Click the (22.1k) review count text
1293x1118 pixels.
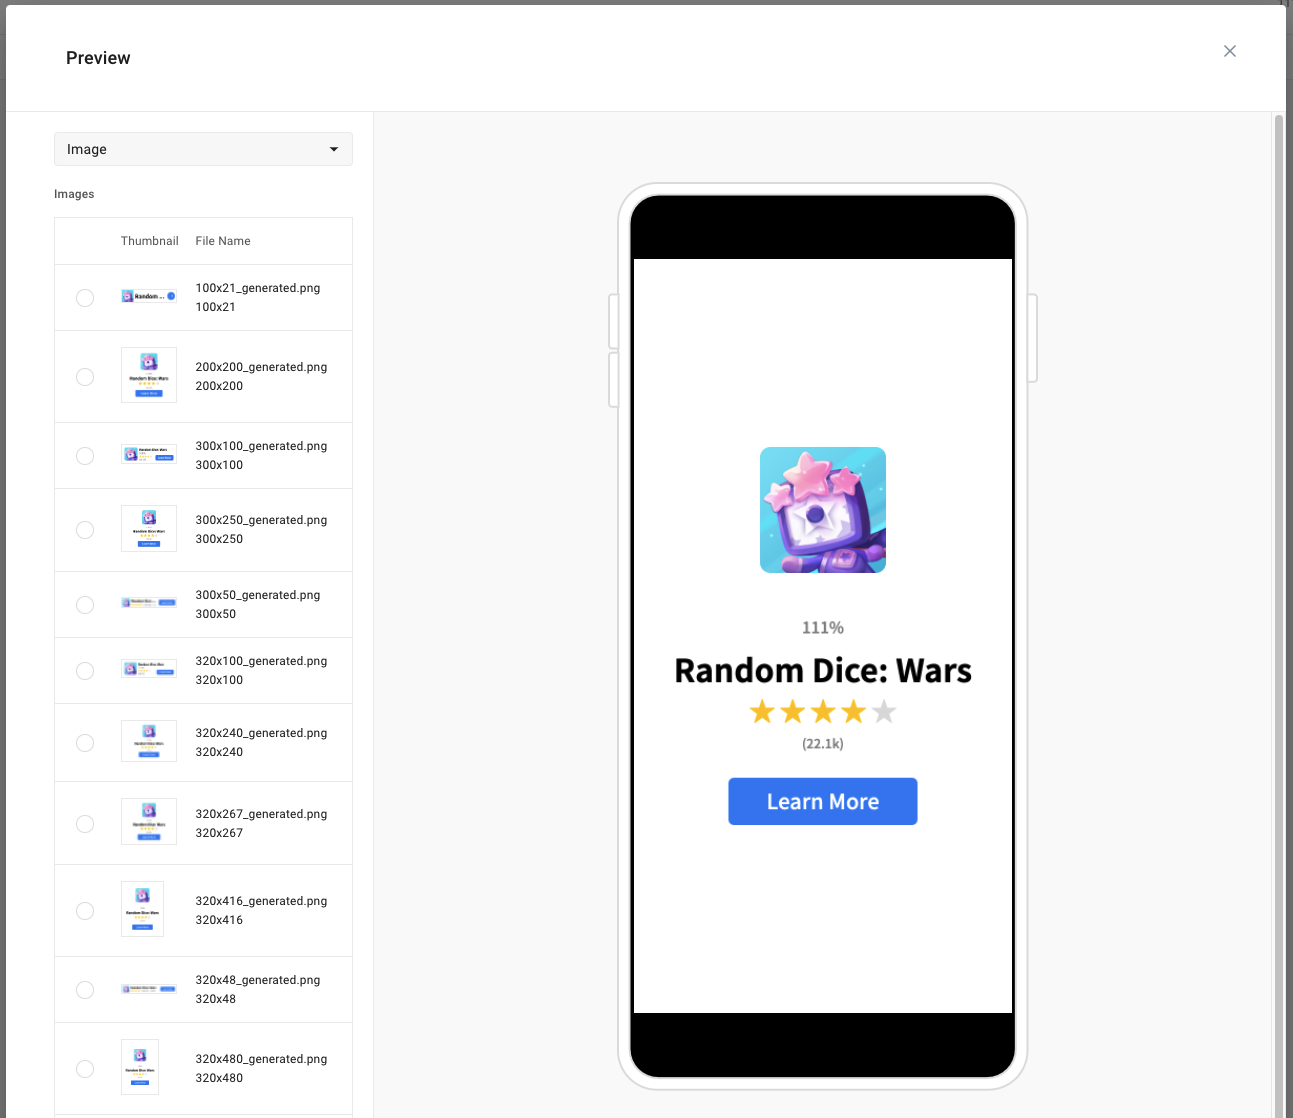[823, 744]
